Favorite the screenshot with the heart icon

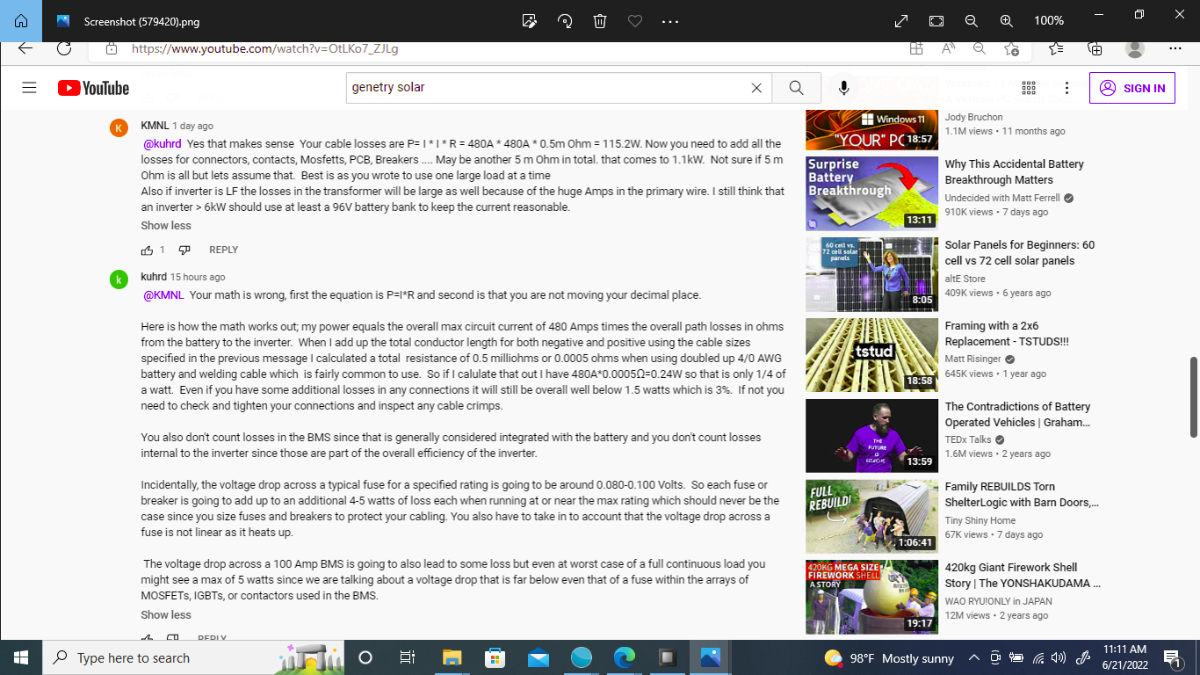[x=634, y=20]
